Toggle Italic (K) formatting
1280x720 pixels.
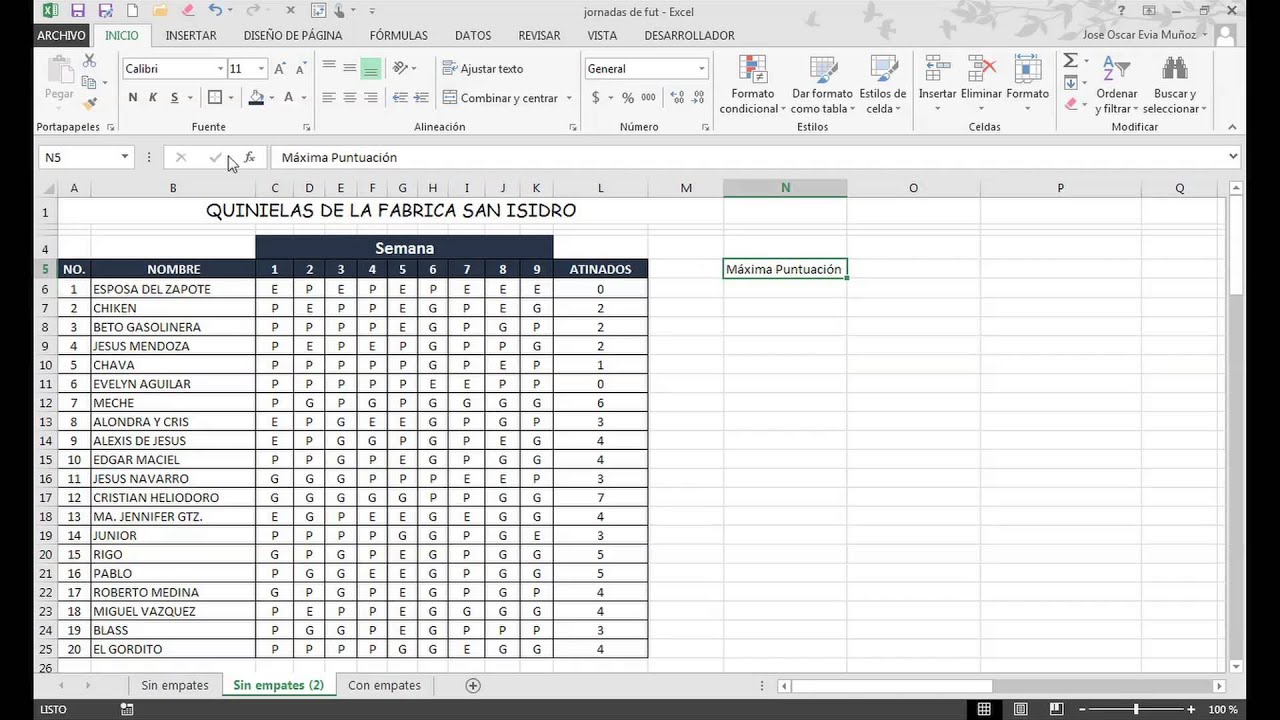pos(153,98)
